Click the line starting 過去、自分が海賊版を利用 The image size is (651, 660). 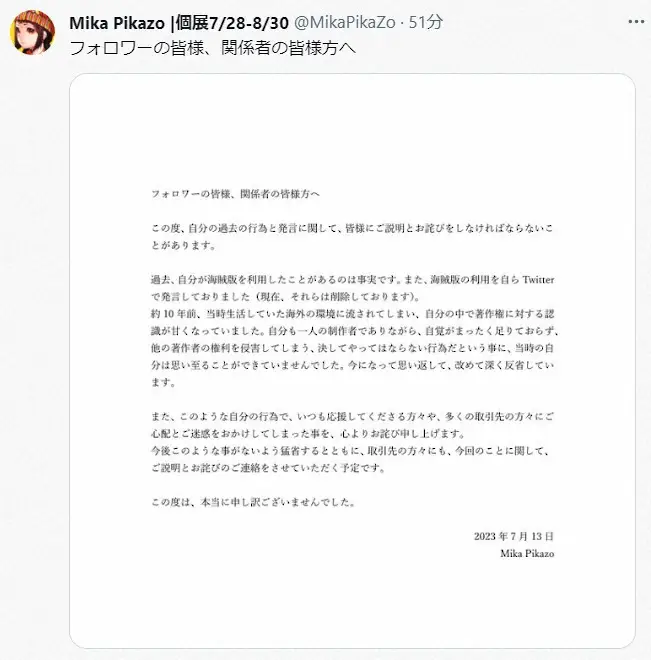352,279
